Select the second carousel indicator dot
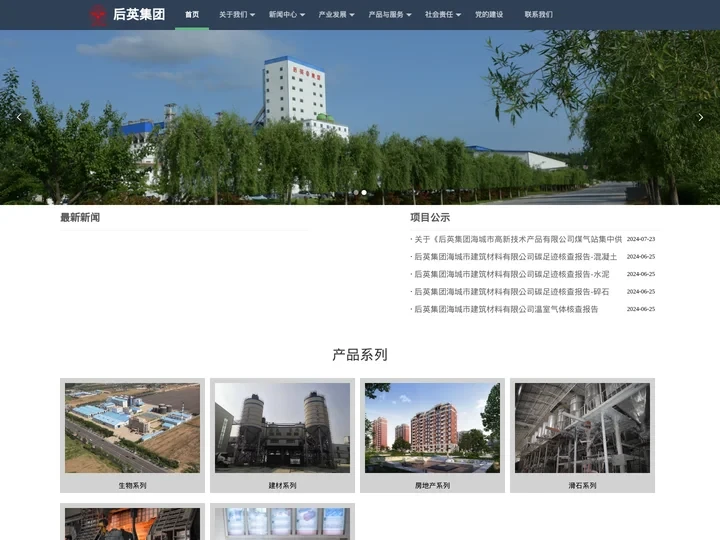The height and width of the screenshot is (540, 720). (x=364, y=192)
